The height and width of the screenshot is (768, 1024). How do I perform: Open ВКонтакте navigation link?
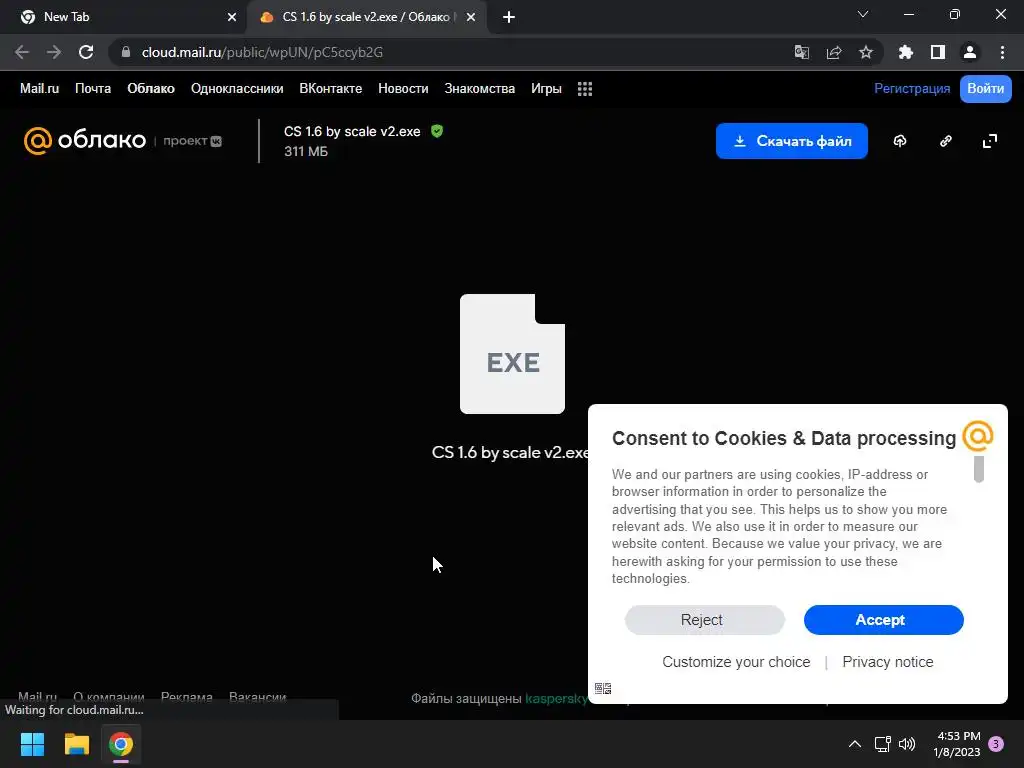coord(330,88)
